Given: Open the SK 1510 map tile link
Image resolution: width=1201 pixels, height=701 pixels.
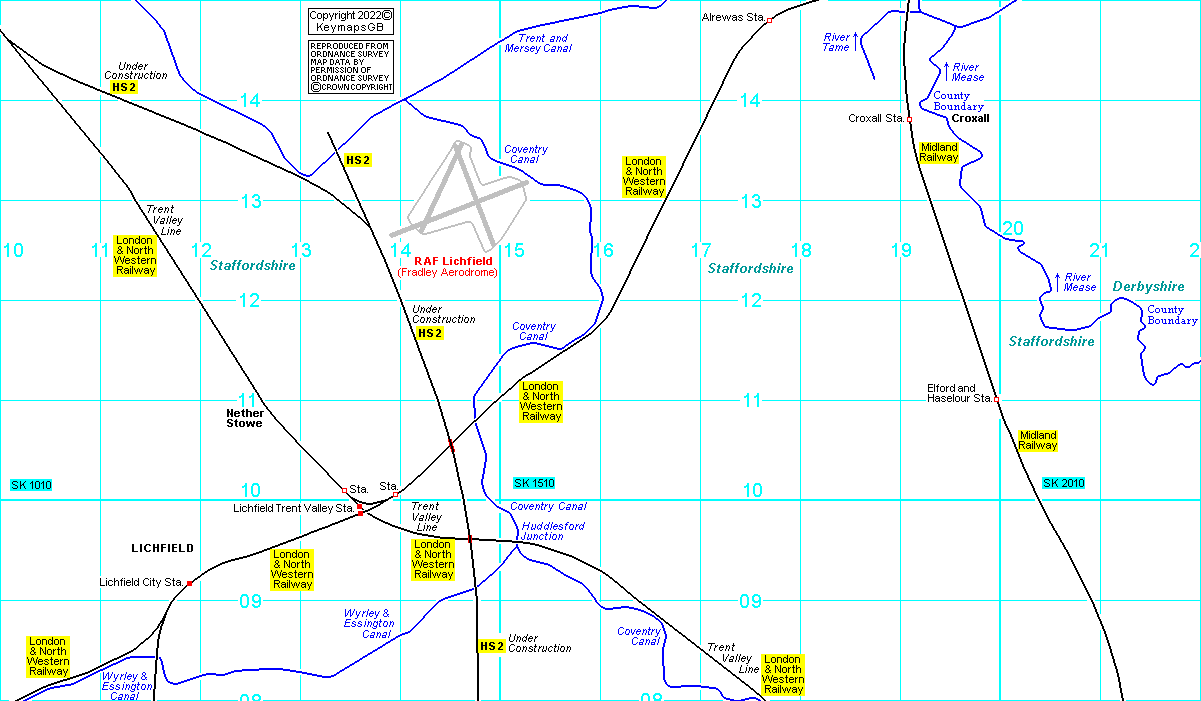Looking at the screenshot, I should [534, 483].
